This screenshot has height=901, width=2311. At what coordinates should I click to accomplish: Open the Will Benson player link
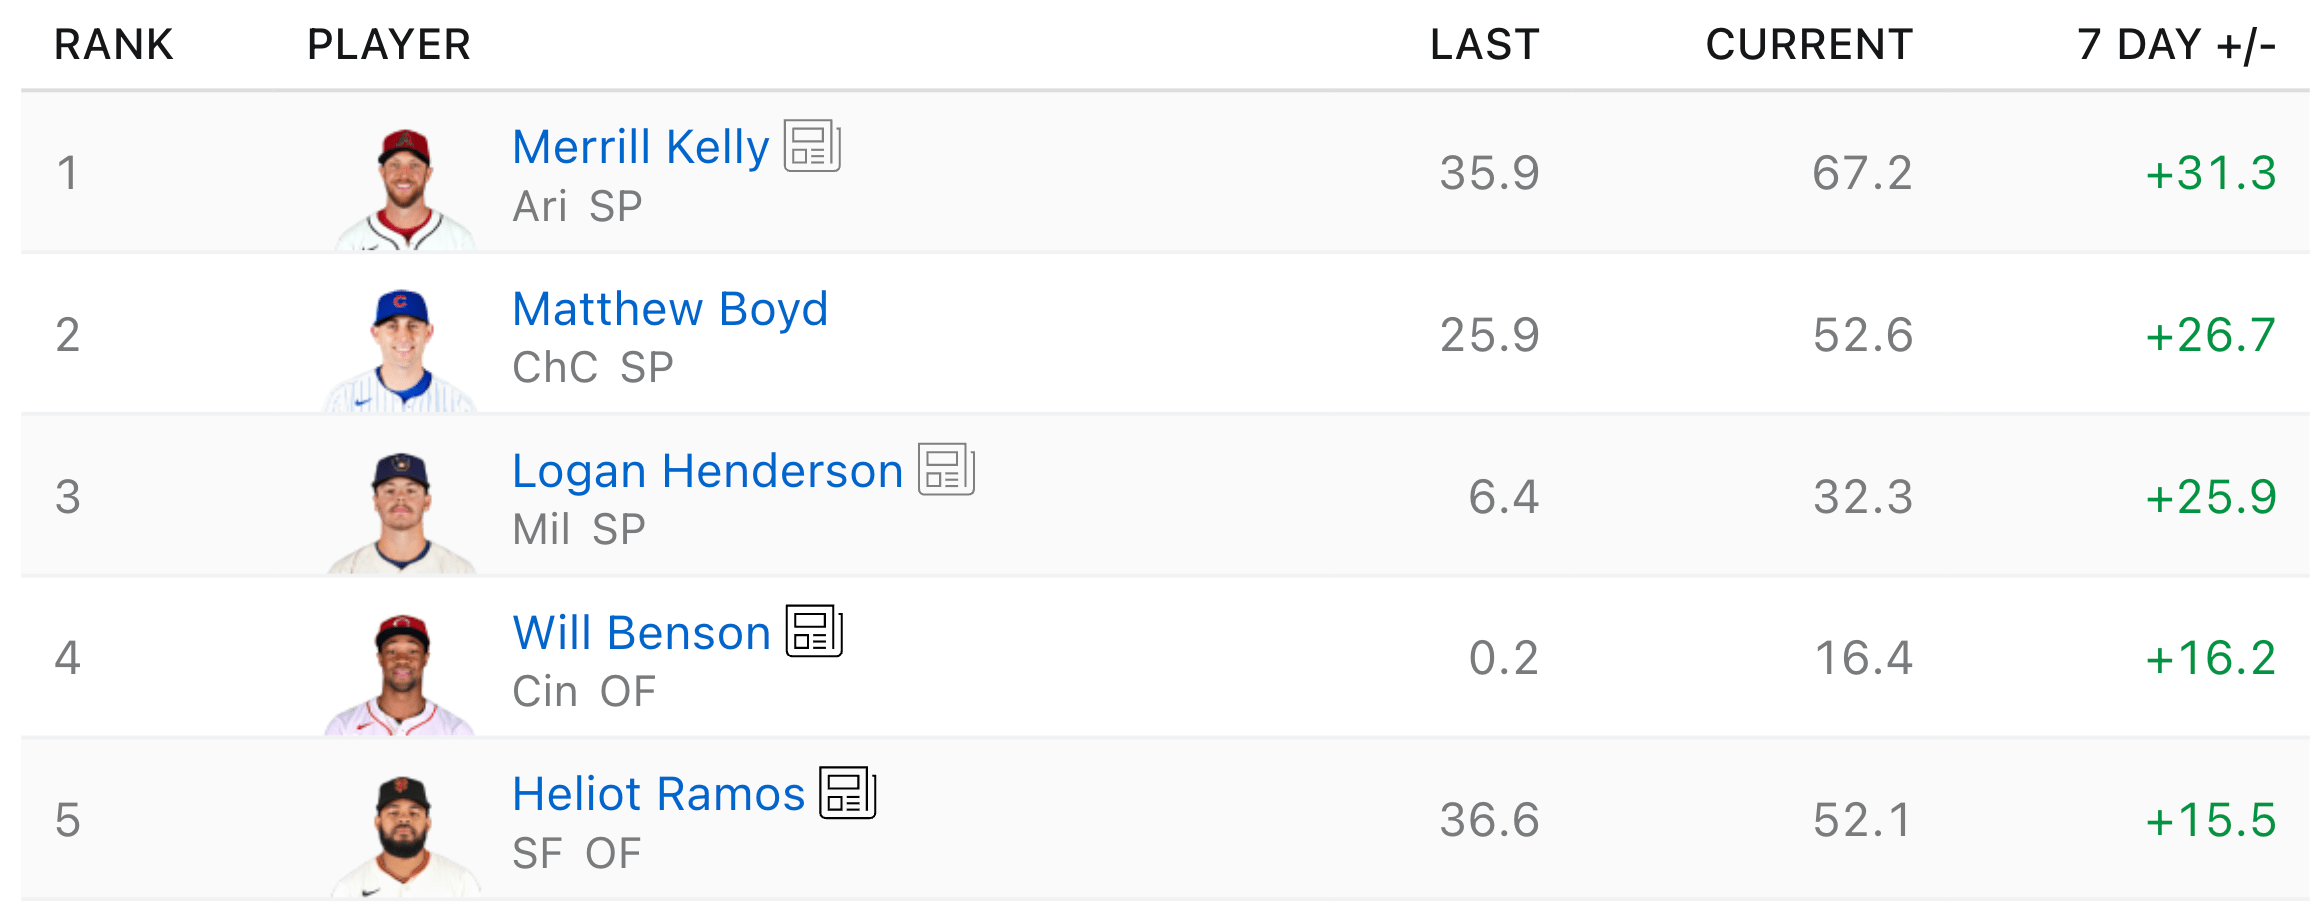pos(641,633)
